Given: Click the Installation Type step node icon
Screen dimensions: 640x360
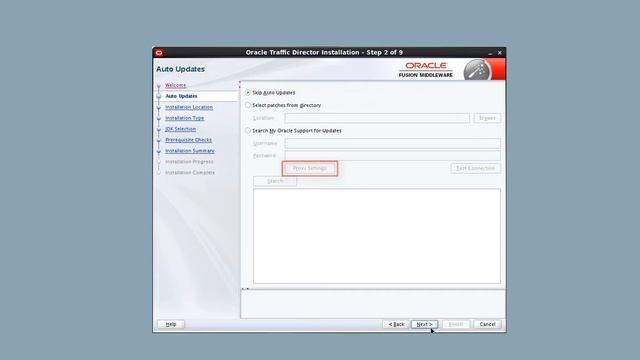Looking at the screenshot, I should (x=159, y=119).
